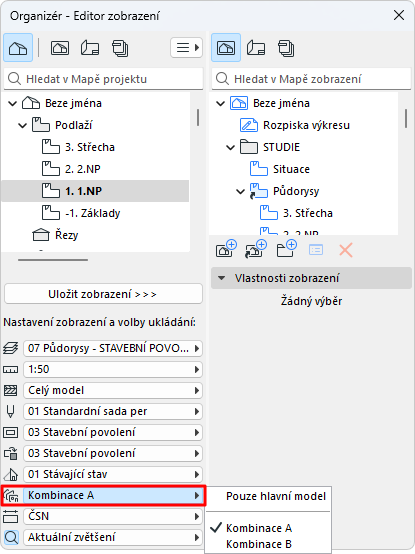Open the scale '1:50' dropdown
Screen dimensions: 415x554
tap(113, 369)
